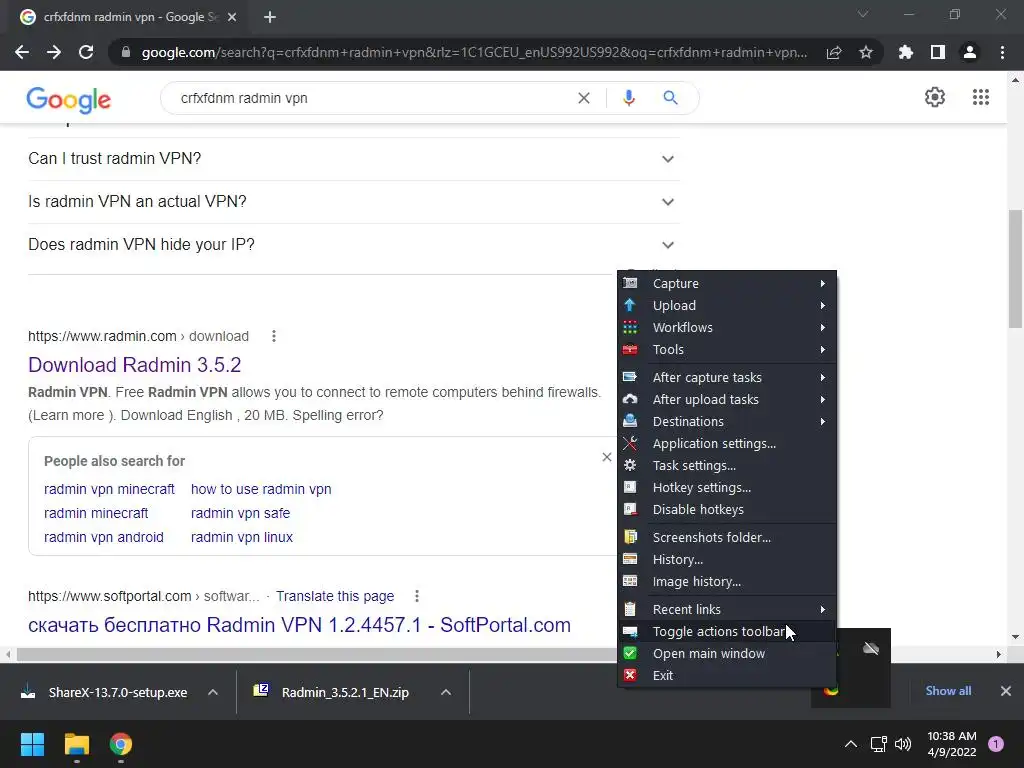This screenshot has width=1024, height=768.
Task: Open Chrome profile avatar
Action: click(970, 52)
